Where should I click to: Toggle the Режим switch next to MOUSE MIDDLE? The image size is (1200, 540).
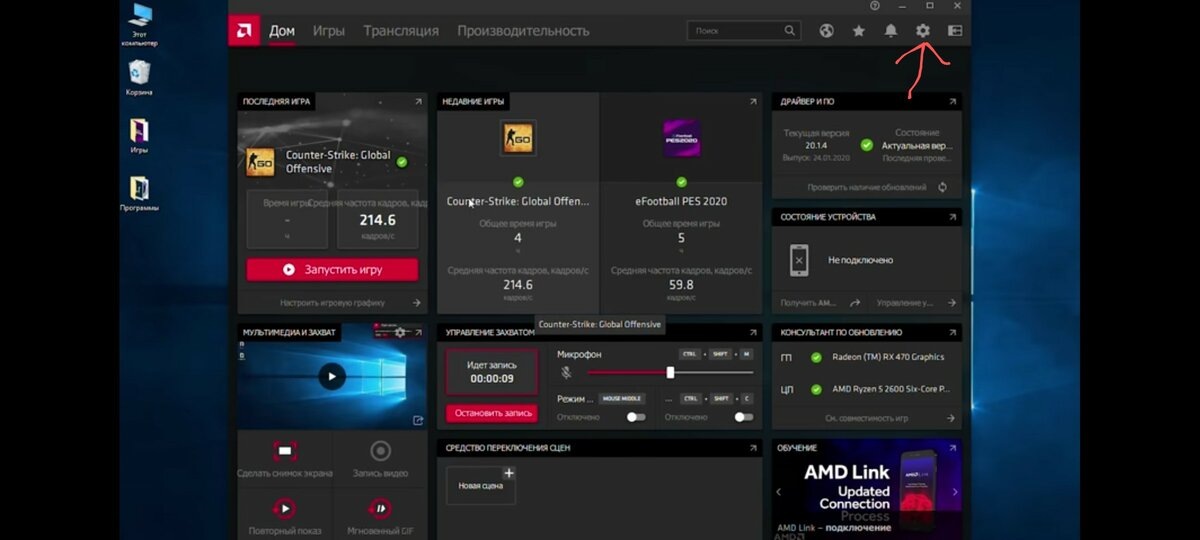point(636,417)
